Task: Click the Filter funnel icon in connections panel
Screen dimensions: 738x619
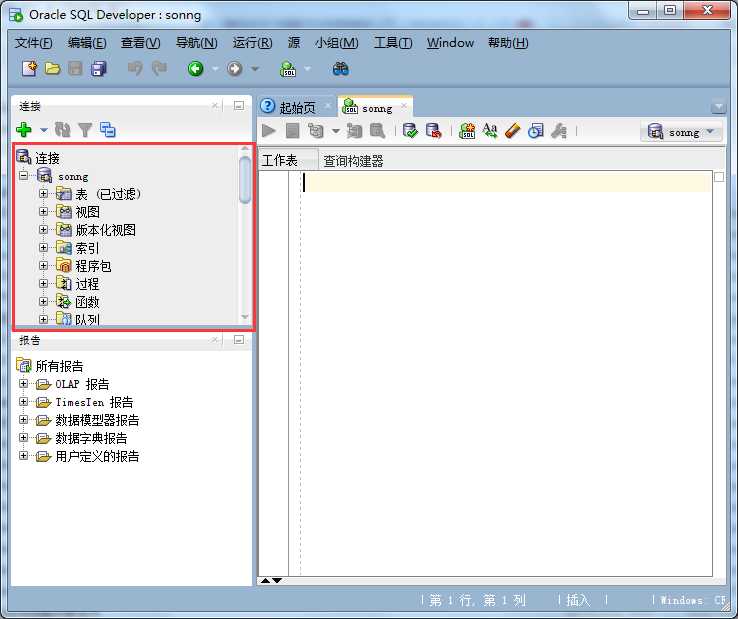Action: pyautogui.click(x=85, y=129)
